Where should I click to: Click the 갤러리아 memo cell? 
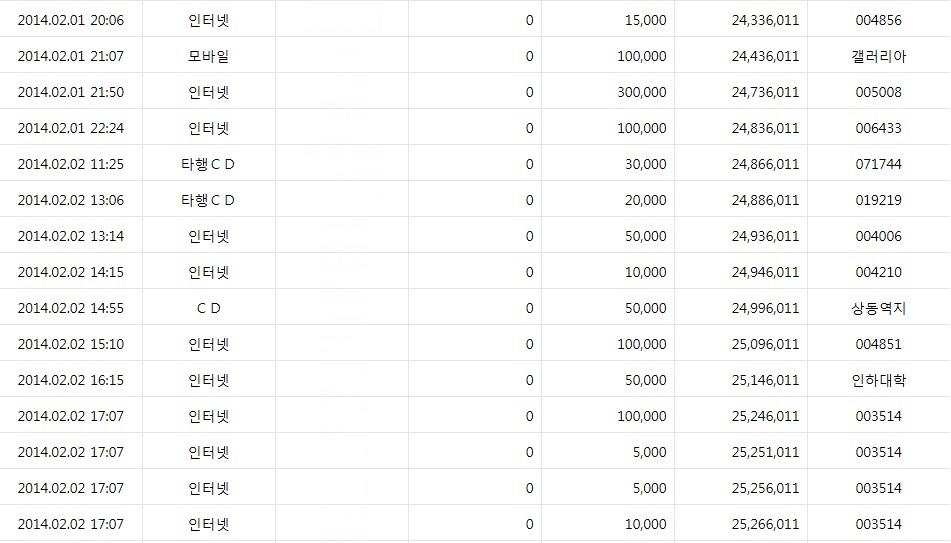[878, 56]
